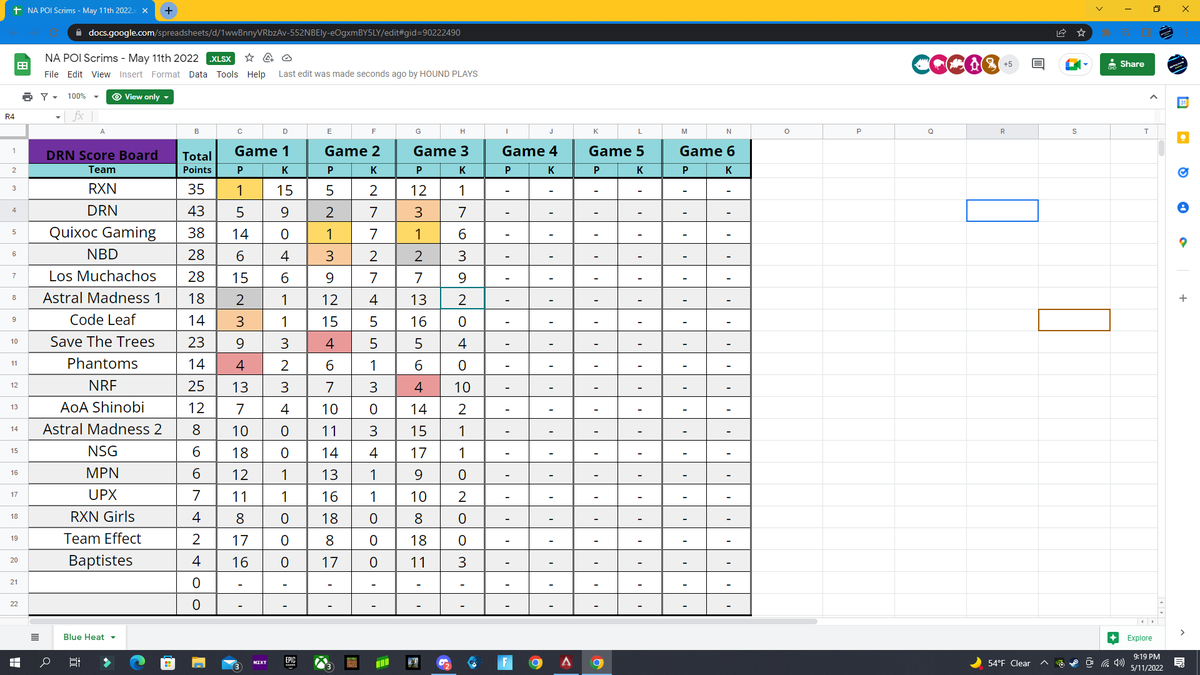This screenshot has height=675, width=1200.
Task: Open the Help menu
Action: (256, 74)
